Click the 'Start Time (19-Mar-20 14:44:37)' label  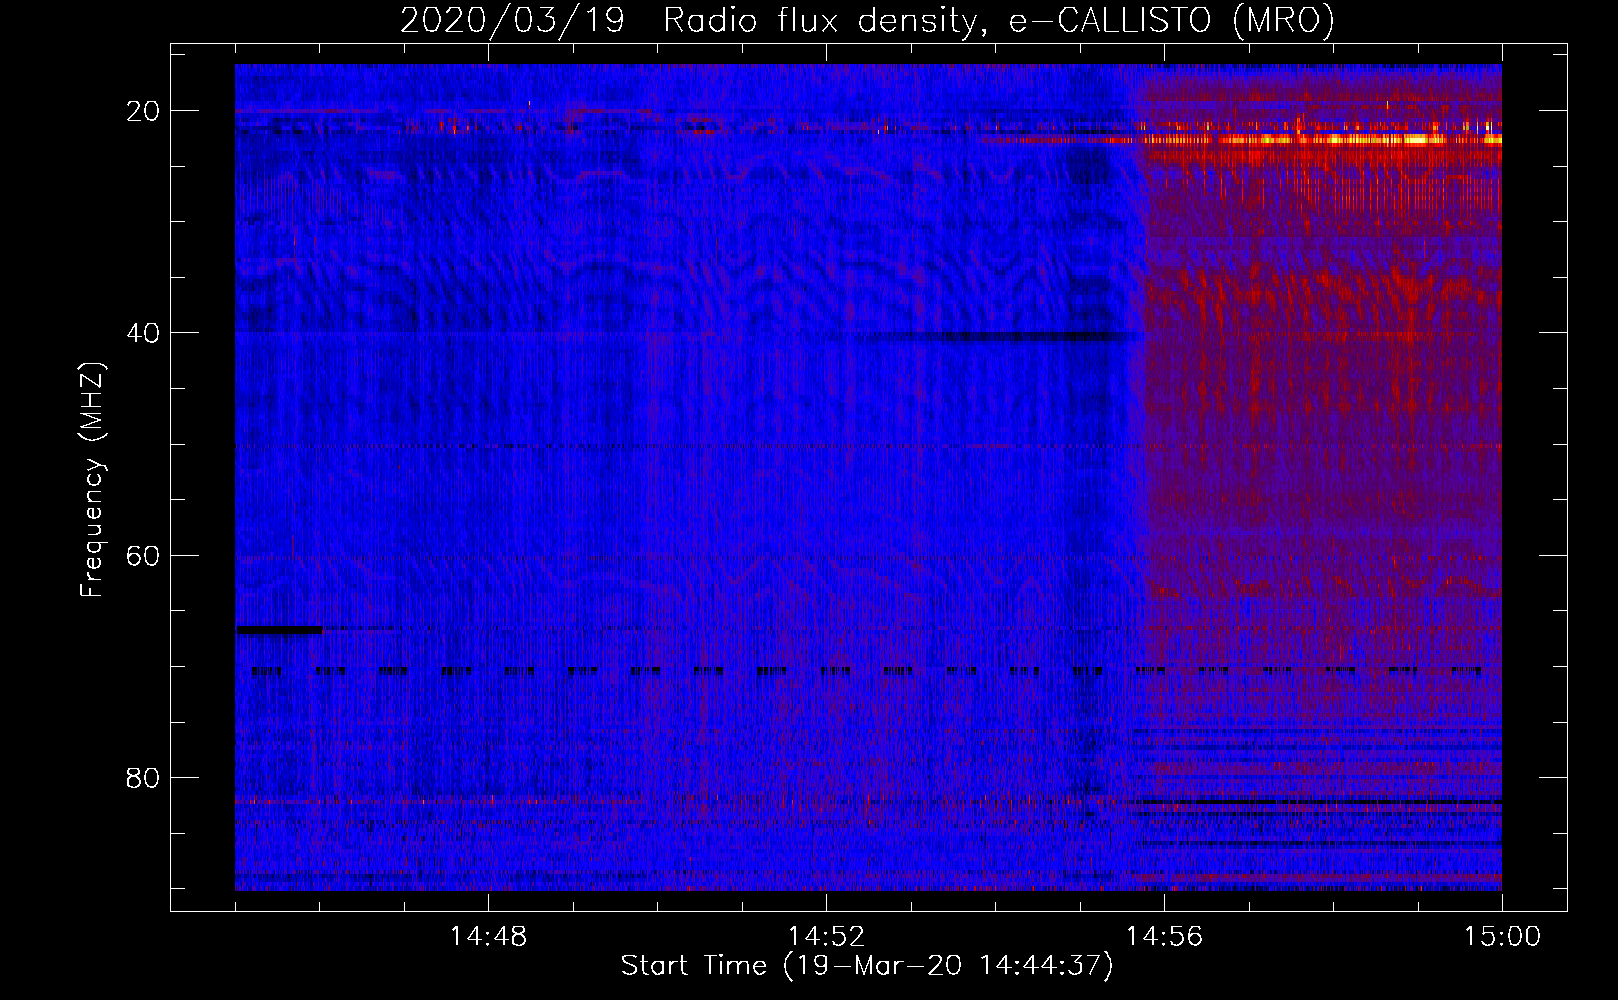pyautogui.click(x=867, y=966)
